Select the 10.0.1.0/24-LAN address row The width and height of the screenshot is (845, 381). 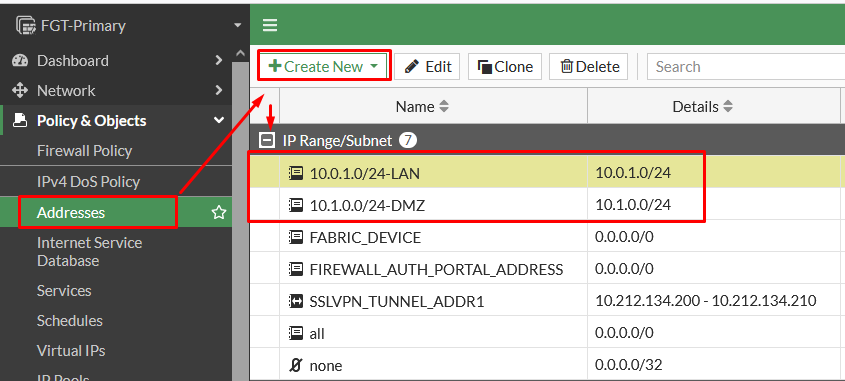click(x=548, y=173)
